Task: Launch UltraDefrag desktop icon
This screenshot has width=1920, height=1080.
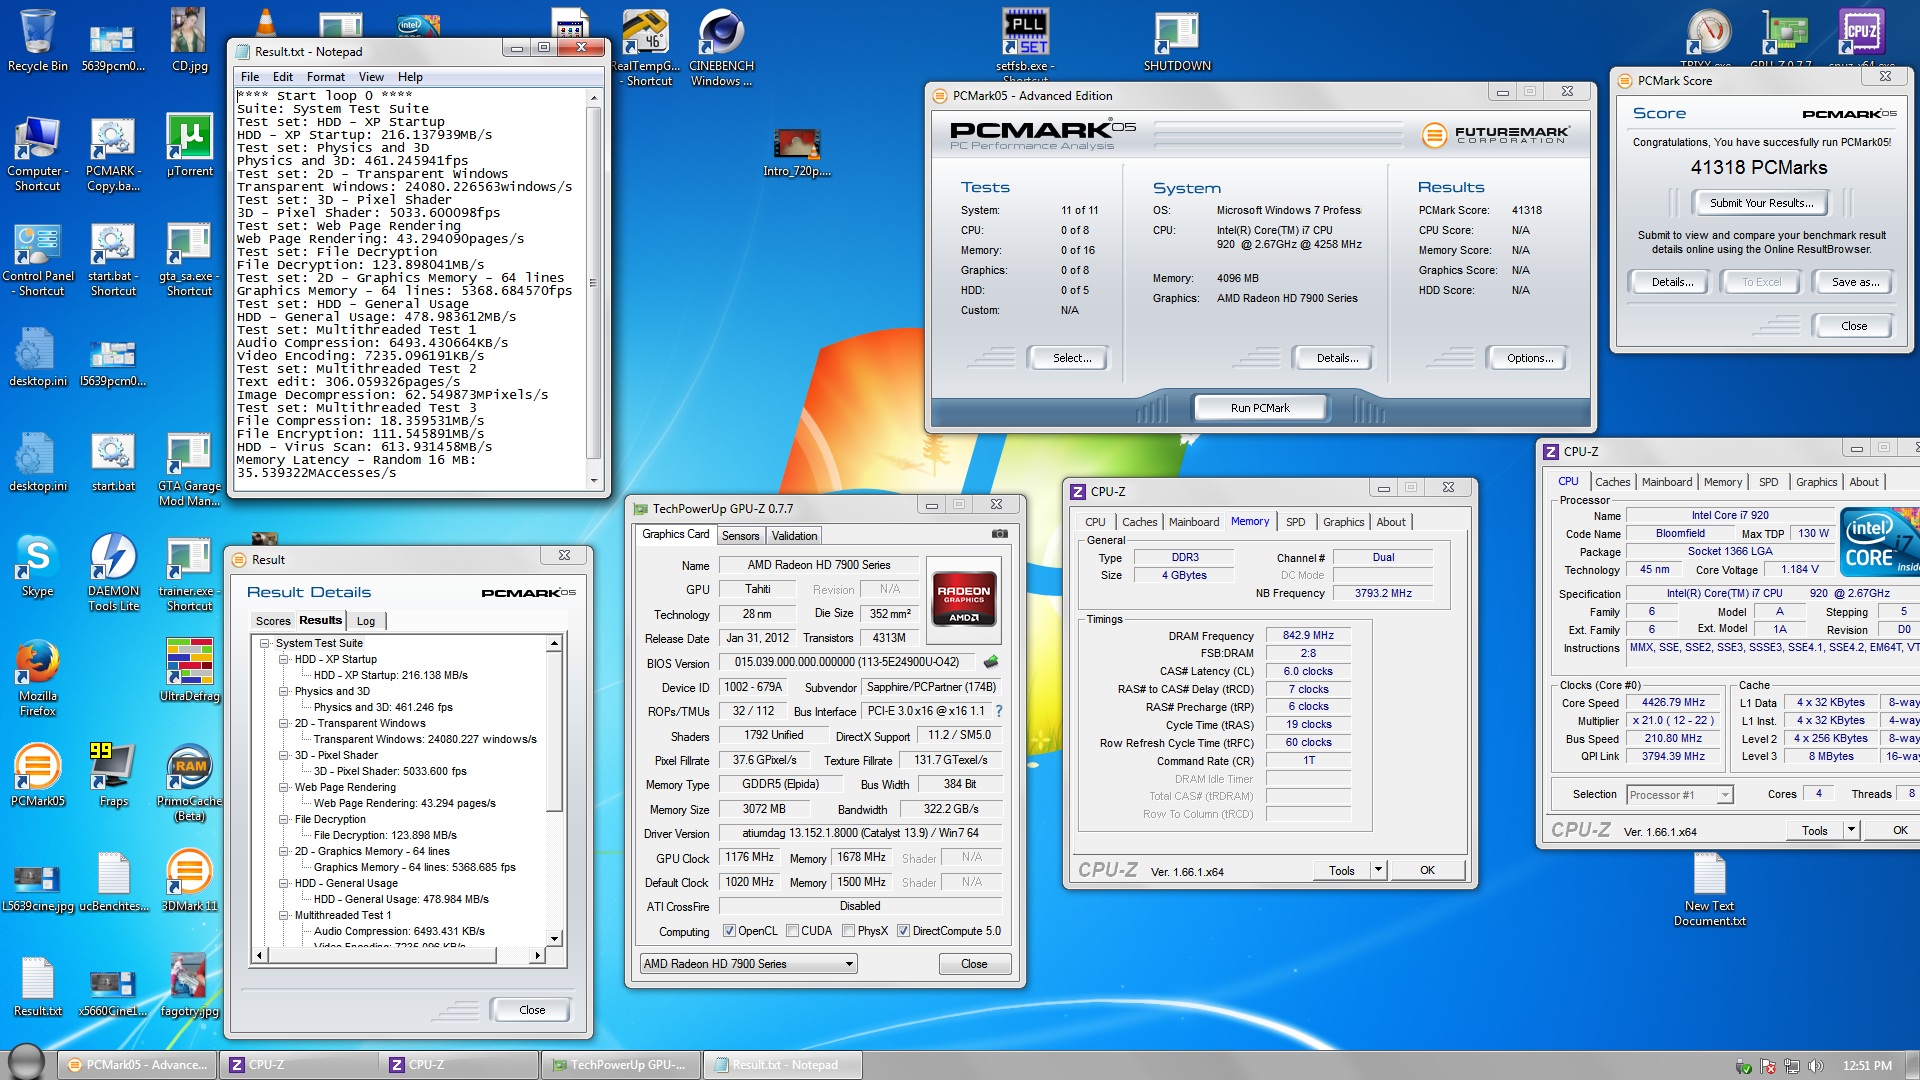Action: pyautogui.click(x=189, y=670)
